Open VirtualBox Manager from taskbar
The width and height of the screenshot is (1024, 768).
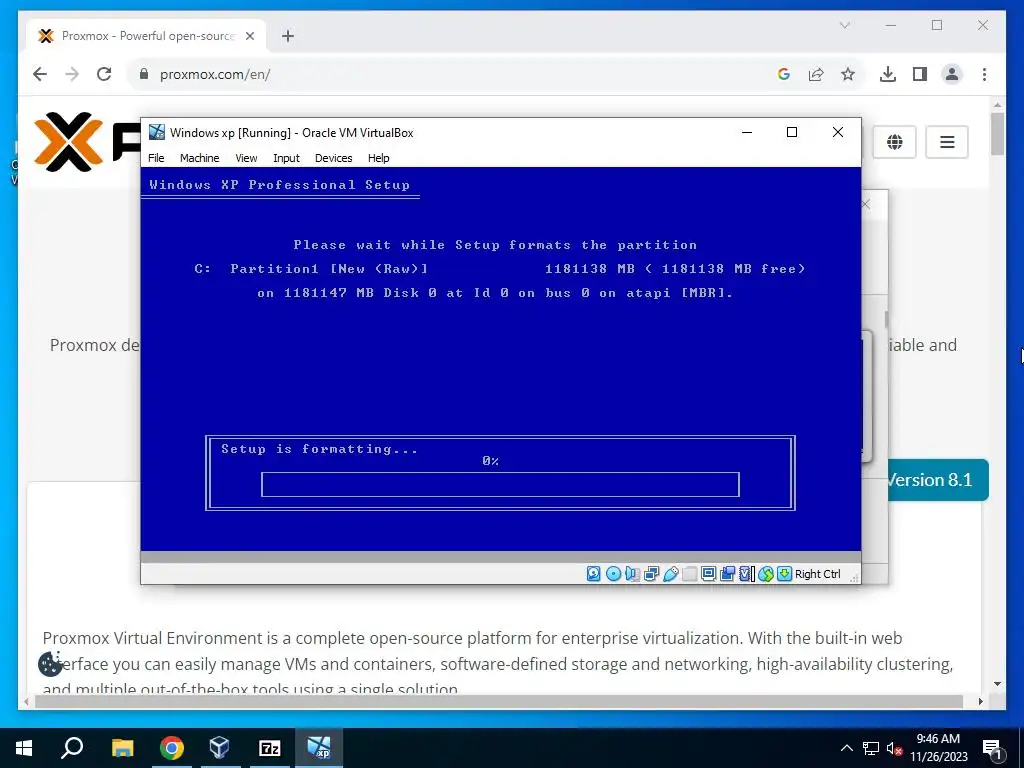pyautogui.click(x=220, y=748)
